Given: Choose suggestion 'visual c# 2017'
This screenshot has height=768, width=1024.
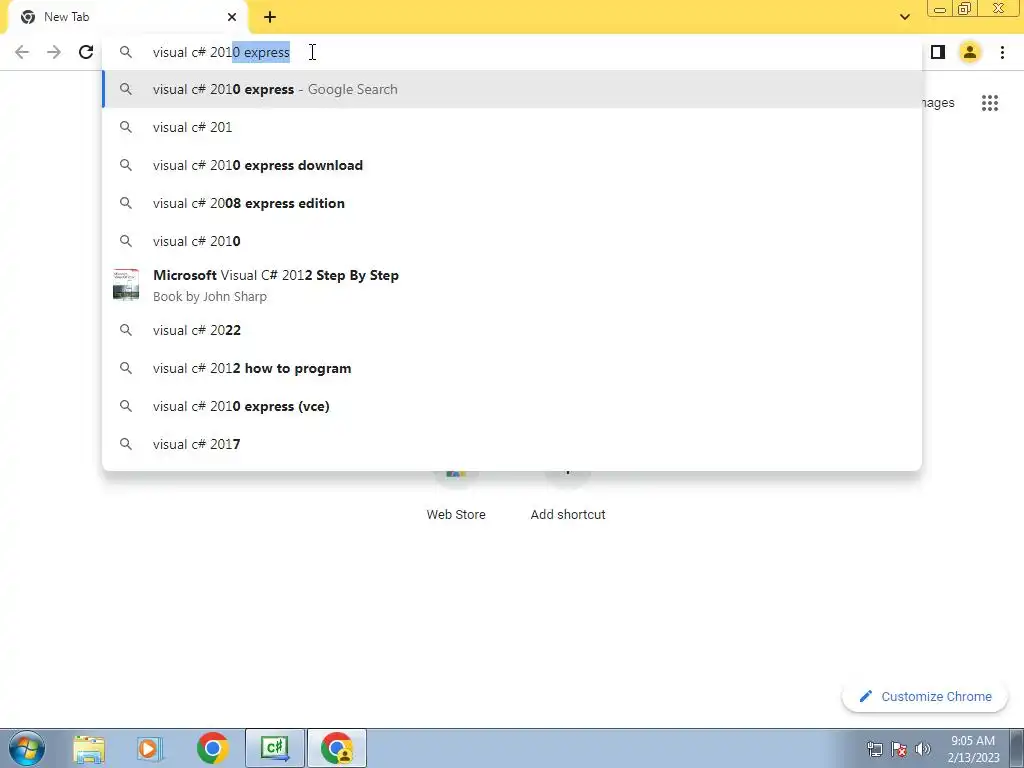Looking at the screenshot, I should (512, 444).
